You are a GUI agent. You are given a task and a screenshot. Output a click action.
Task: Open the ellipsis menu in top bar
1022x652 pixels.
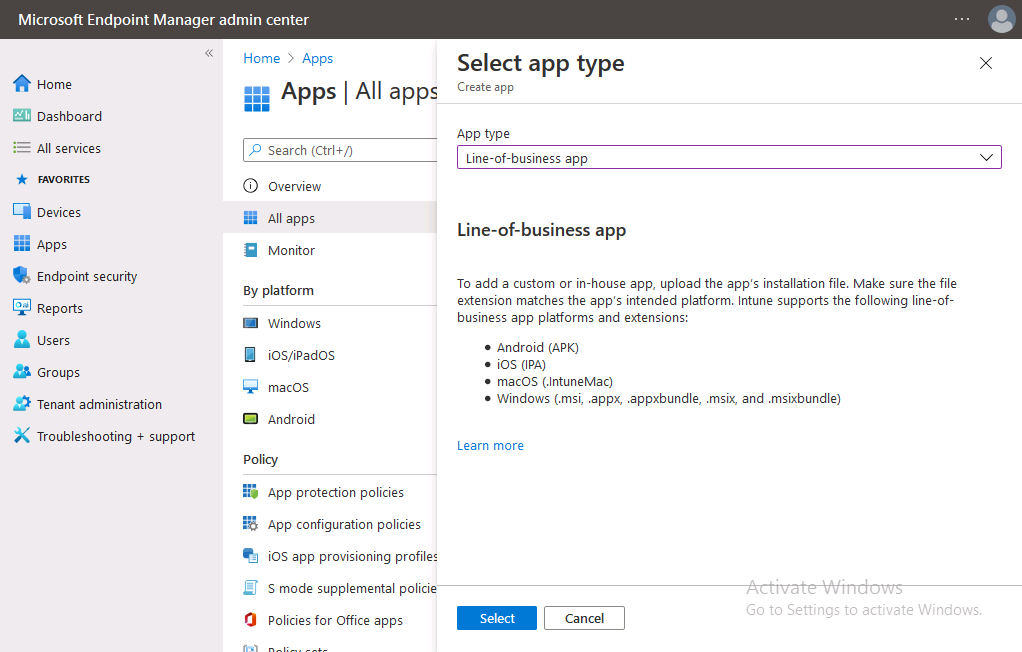point(962,19)
